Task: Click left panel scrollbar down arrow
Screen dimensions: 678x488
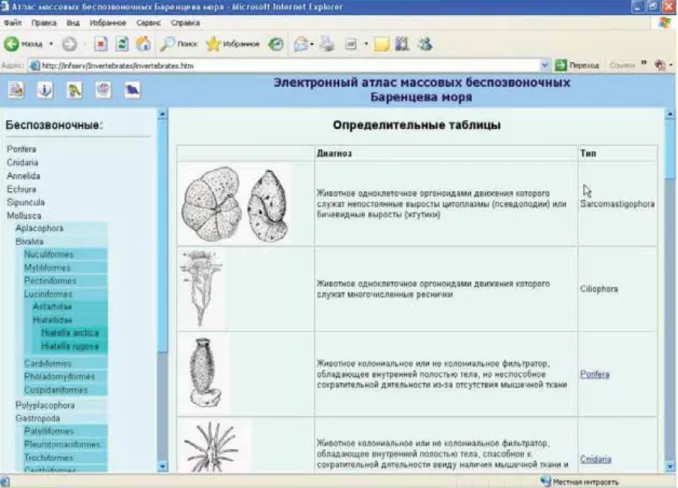Action: (x=163, y=466)
